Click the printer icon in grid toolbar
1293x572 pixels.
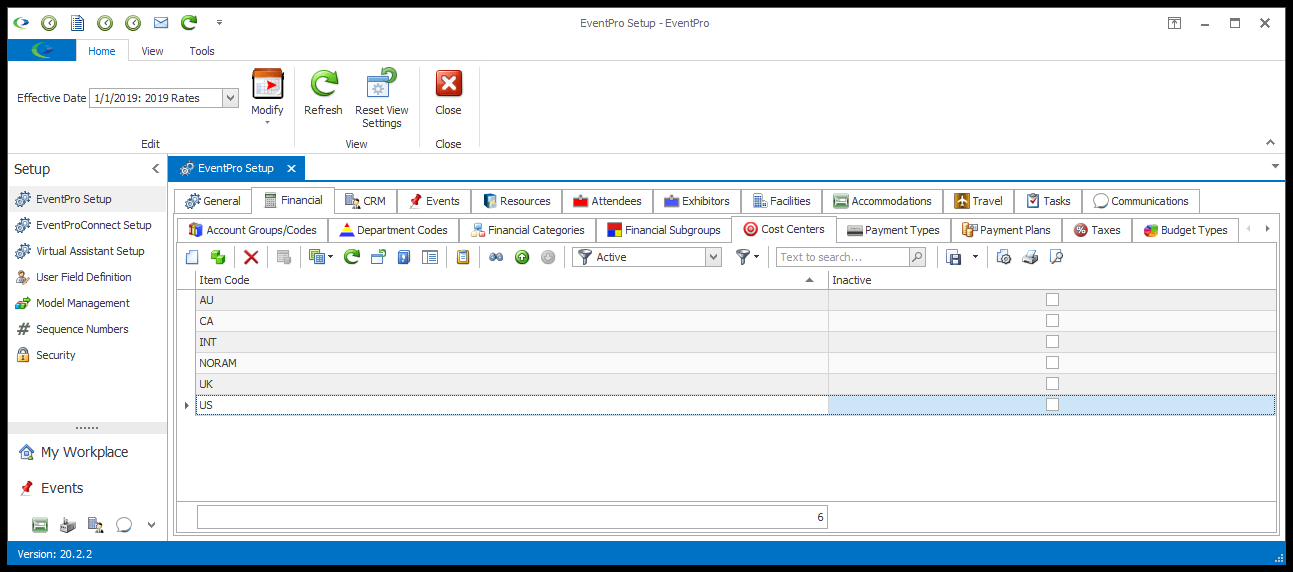pos(1030,257)
